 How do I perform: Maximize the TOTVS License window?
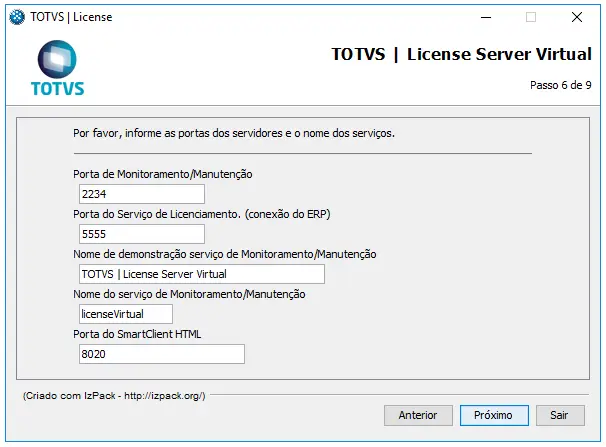[531, 17]
